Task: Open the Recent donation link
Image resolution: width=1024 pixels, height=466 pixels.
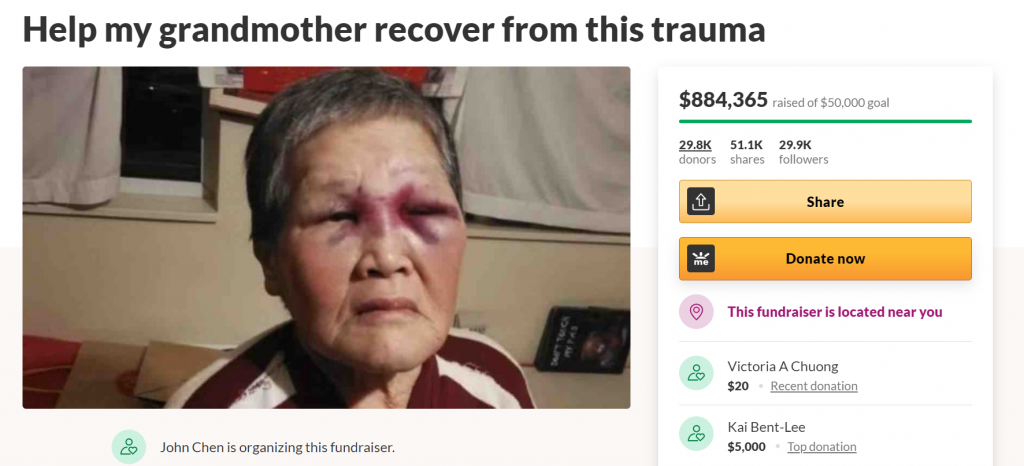Action: (814, 386)
